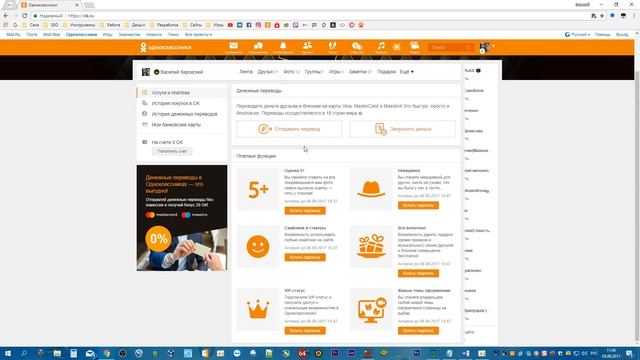Open the Группы tab
The width and height of the screenshot is (640, 360).
point(314,72)
